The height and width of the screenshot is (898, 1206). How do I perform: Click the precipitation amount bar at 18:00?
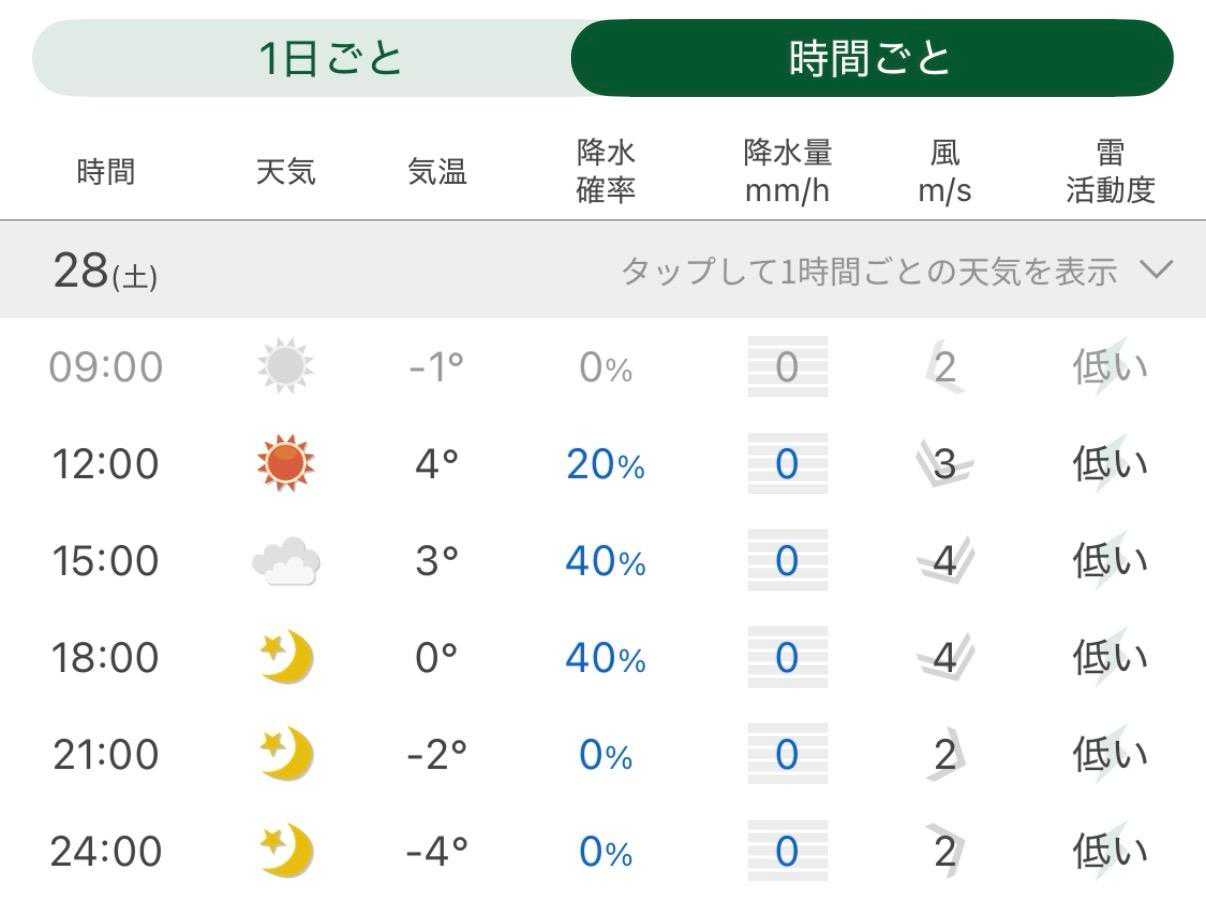coord(787,659)
